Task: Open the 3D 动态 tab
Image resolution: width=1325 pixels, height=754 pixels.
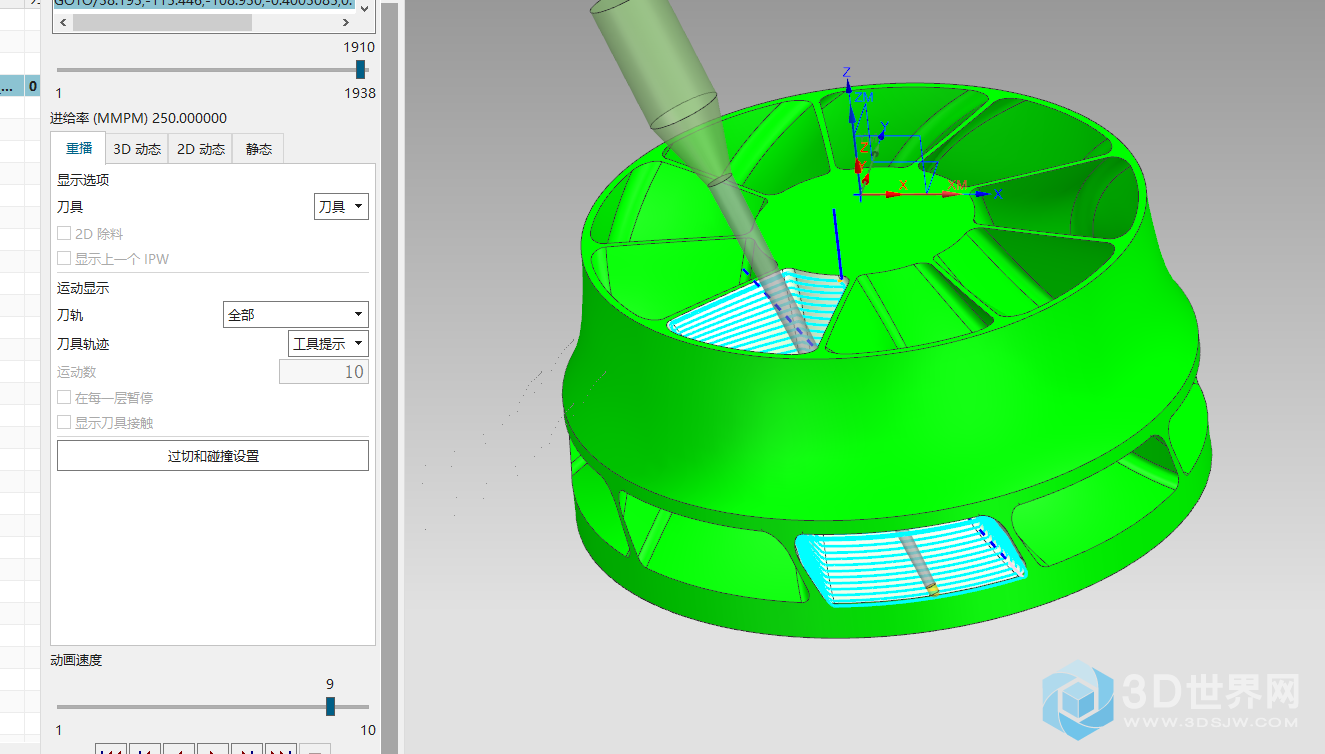Action: click(137, 149)
